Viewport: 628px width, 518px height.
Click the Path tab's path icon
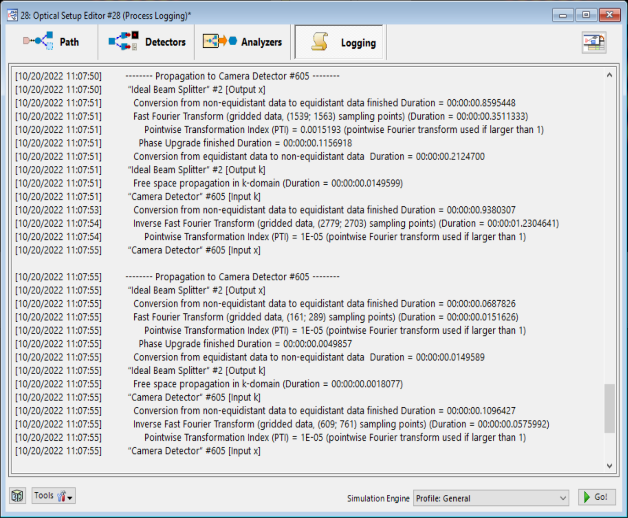tap(37, 42)
